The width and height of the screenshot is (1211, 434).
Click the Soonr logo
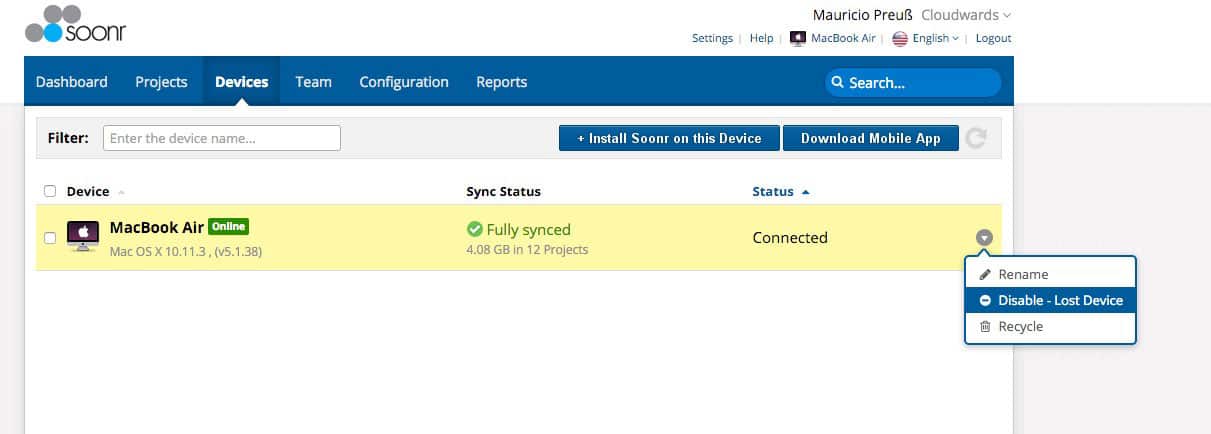click(x=75, y=24)
